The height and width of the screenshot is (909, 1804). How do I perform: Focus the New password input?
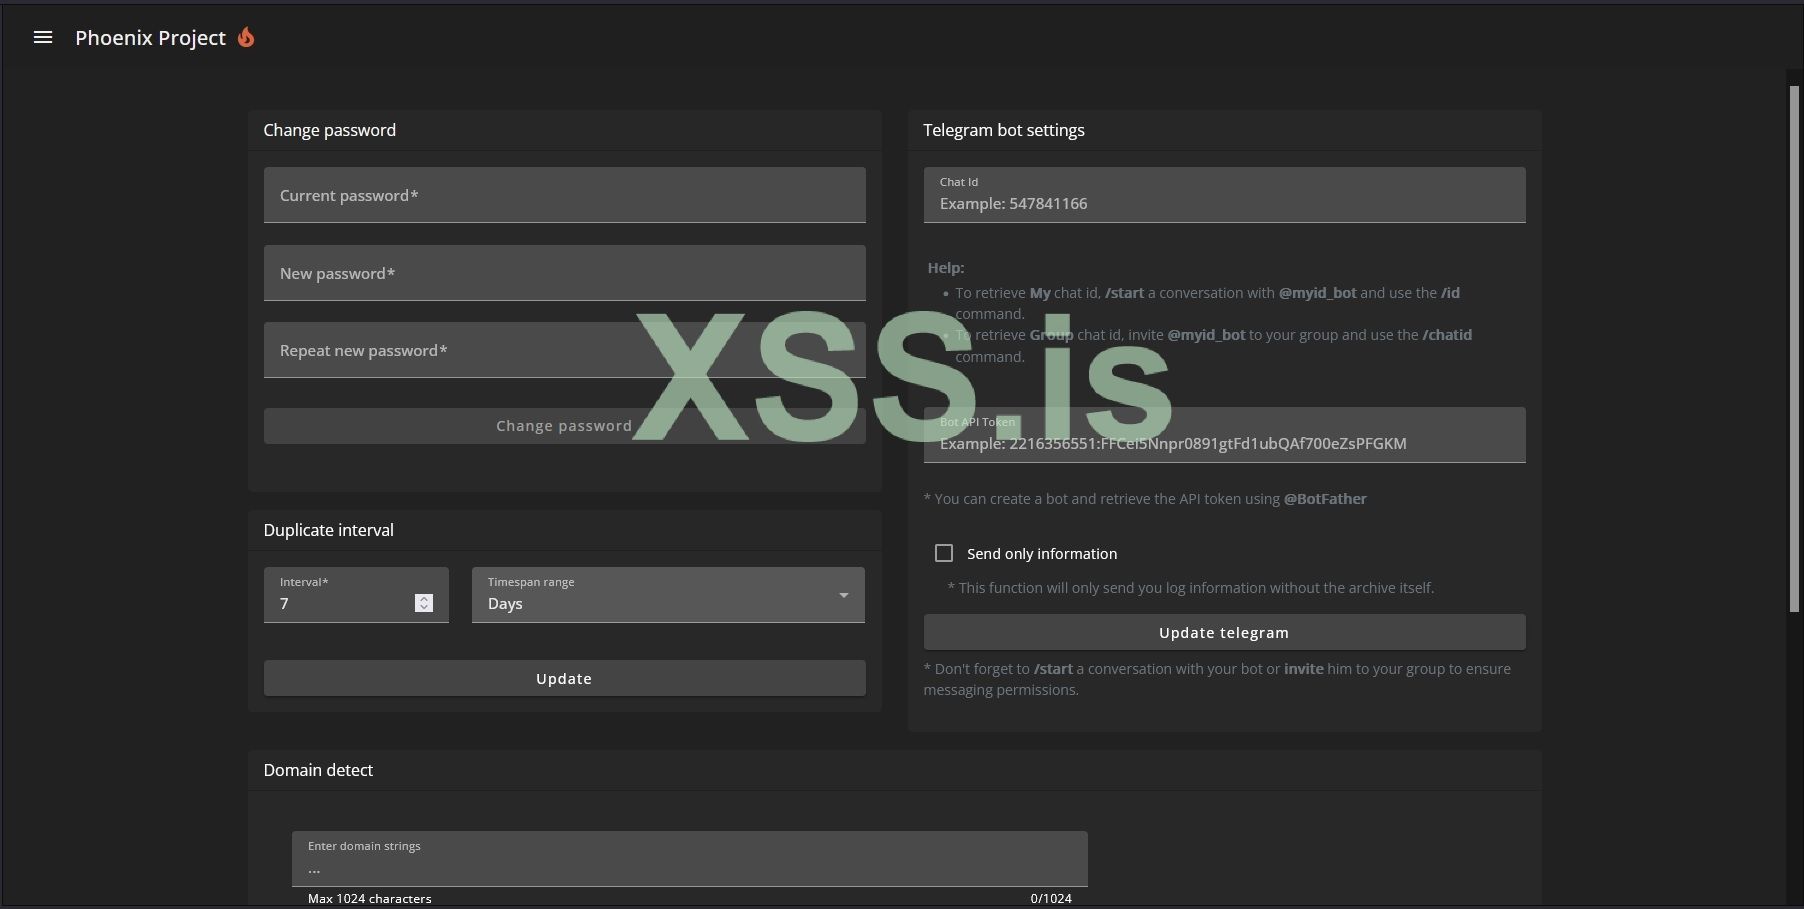564,273
